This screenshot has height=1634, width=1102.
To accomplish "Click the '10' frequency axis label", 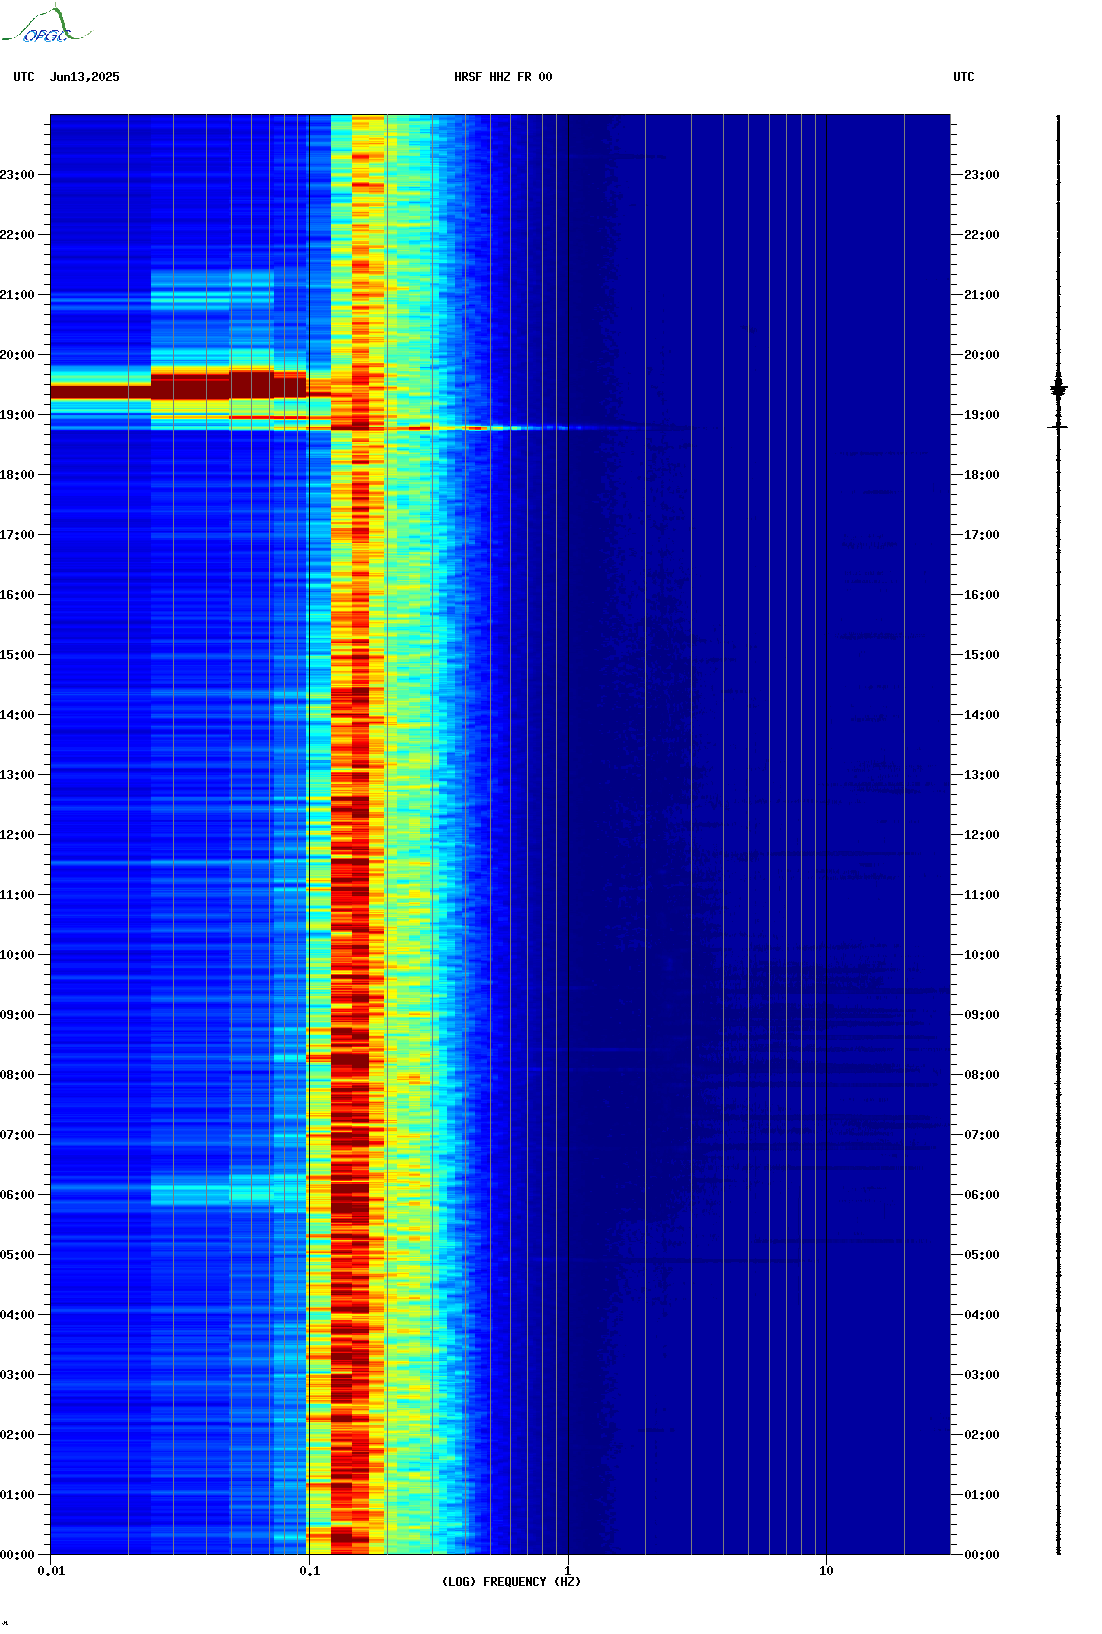I will pyautogui.click(x=826, y=1571).
